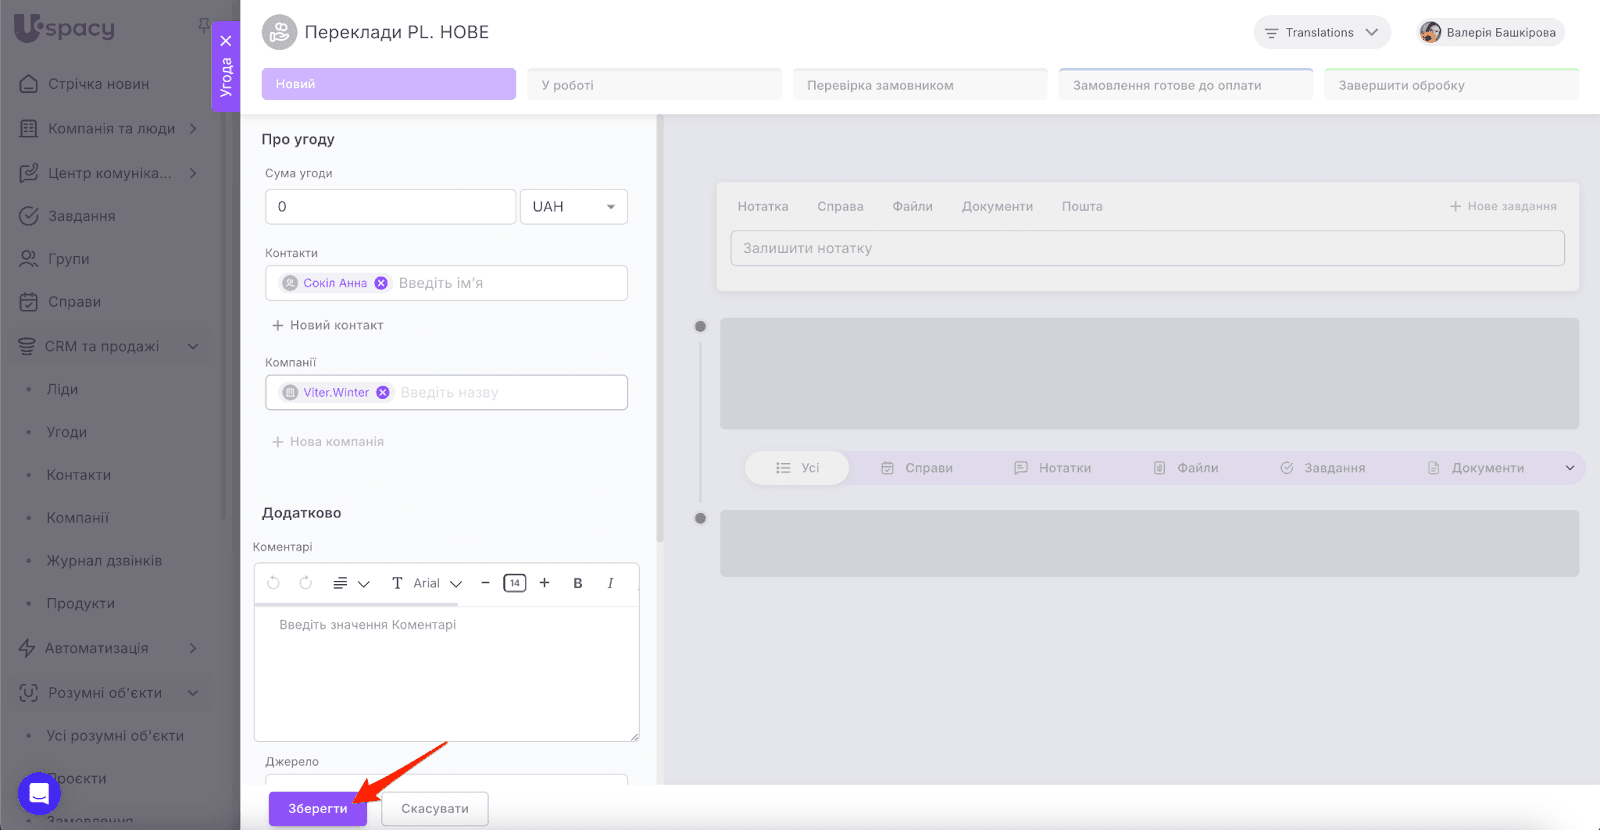Remove Сокіл Анна contact tag
The image size is (1600, 830).
click(x=381, y=283)
